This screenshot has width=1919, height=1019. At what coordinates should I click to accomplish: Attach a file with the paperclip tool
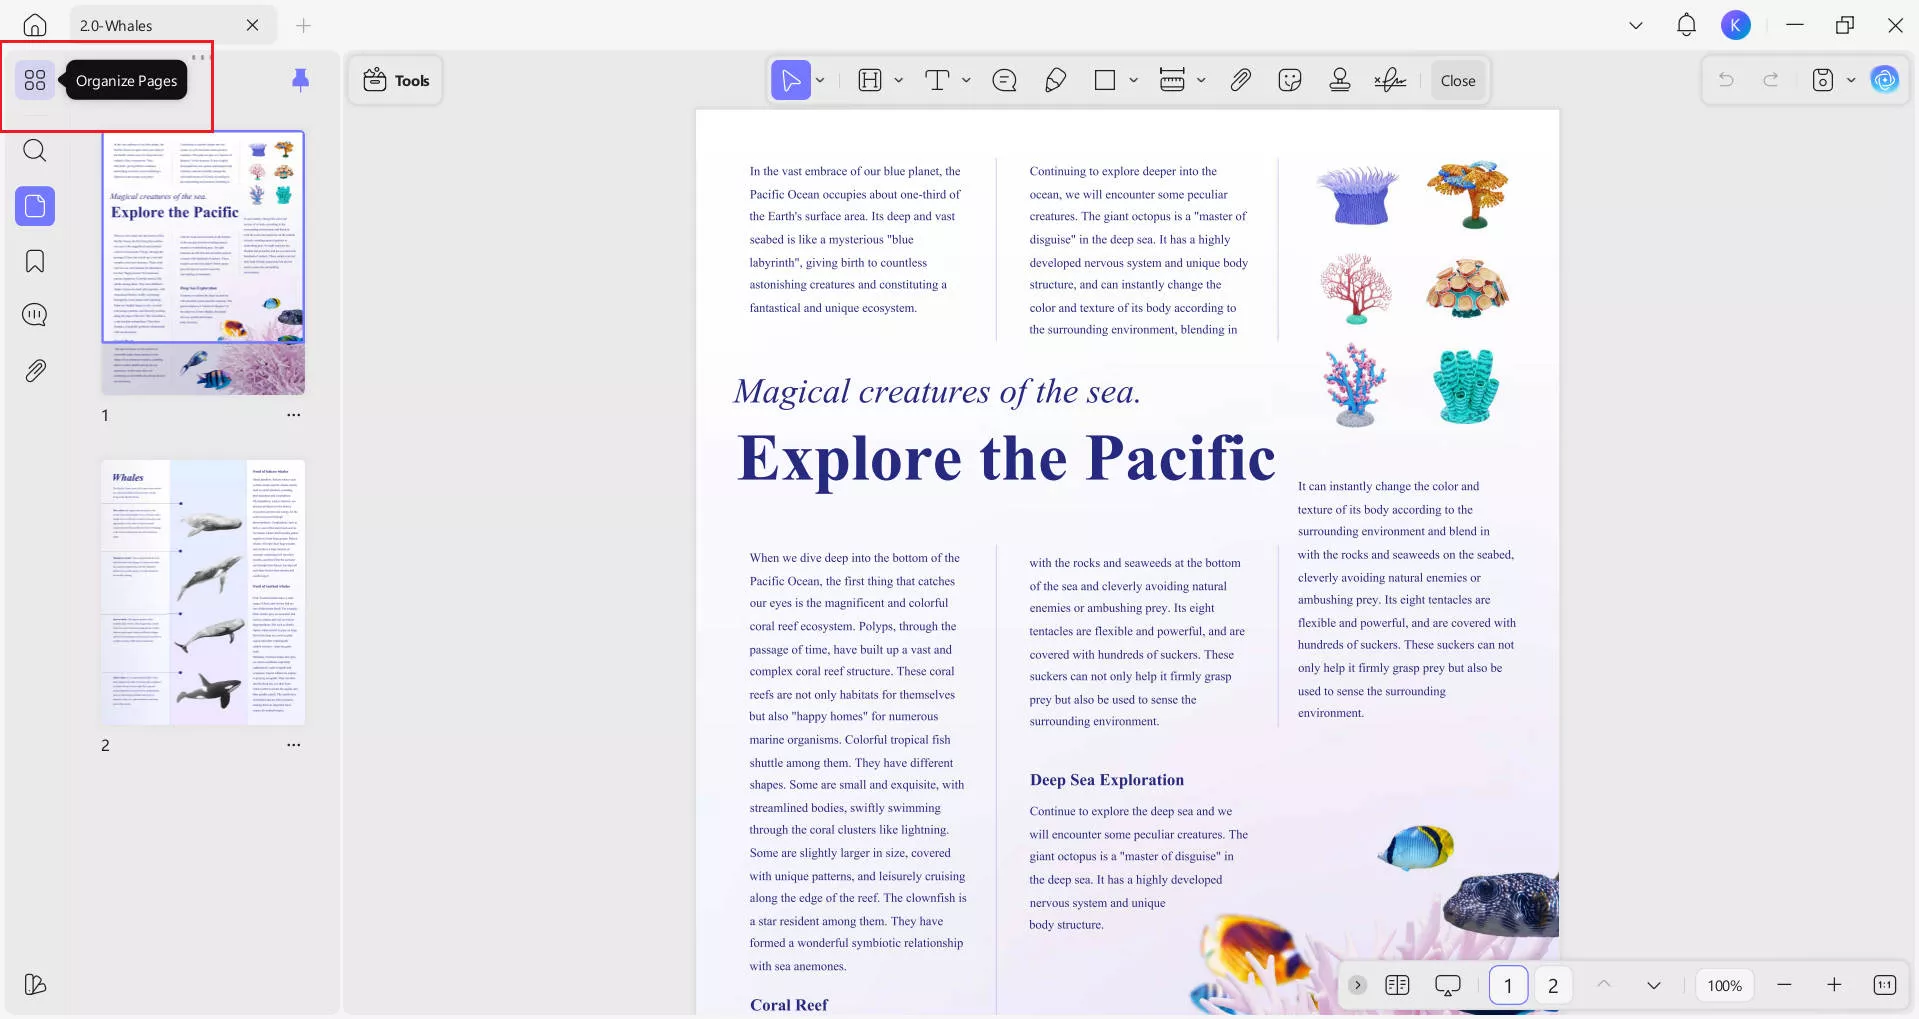1240,80
